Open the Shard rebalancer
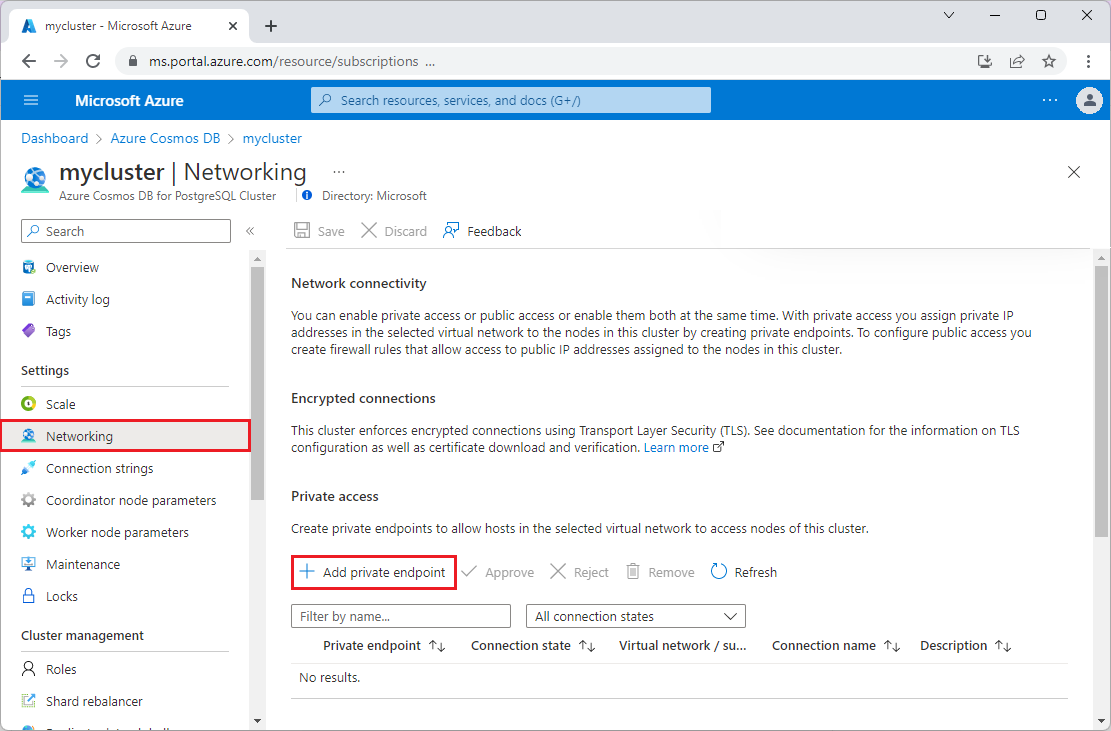Image resolution: width=1111 pixels, height=731 pixels. click(93, 701)
